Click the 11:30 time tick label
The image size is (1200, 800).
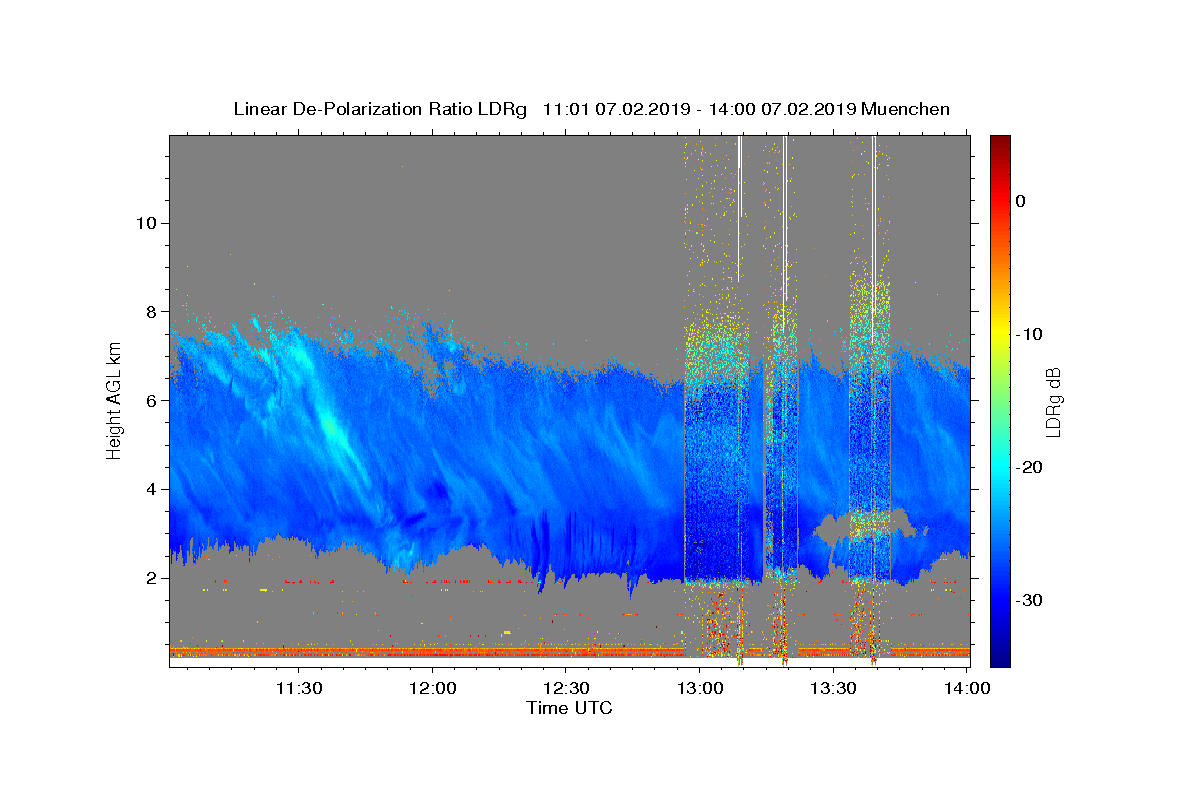point(299,688)
